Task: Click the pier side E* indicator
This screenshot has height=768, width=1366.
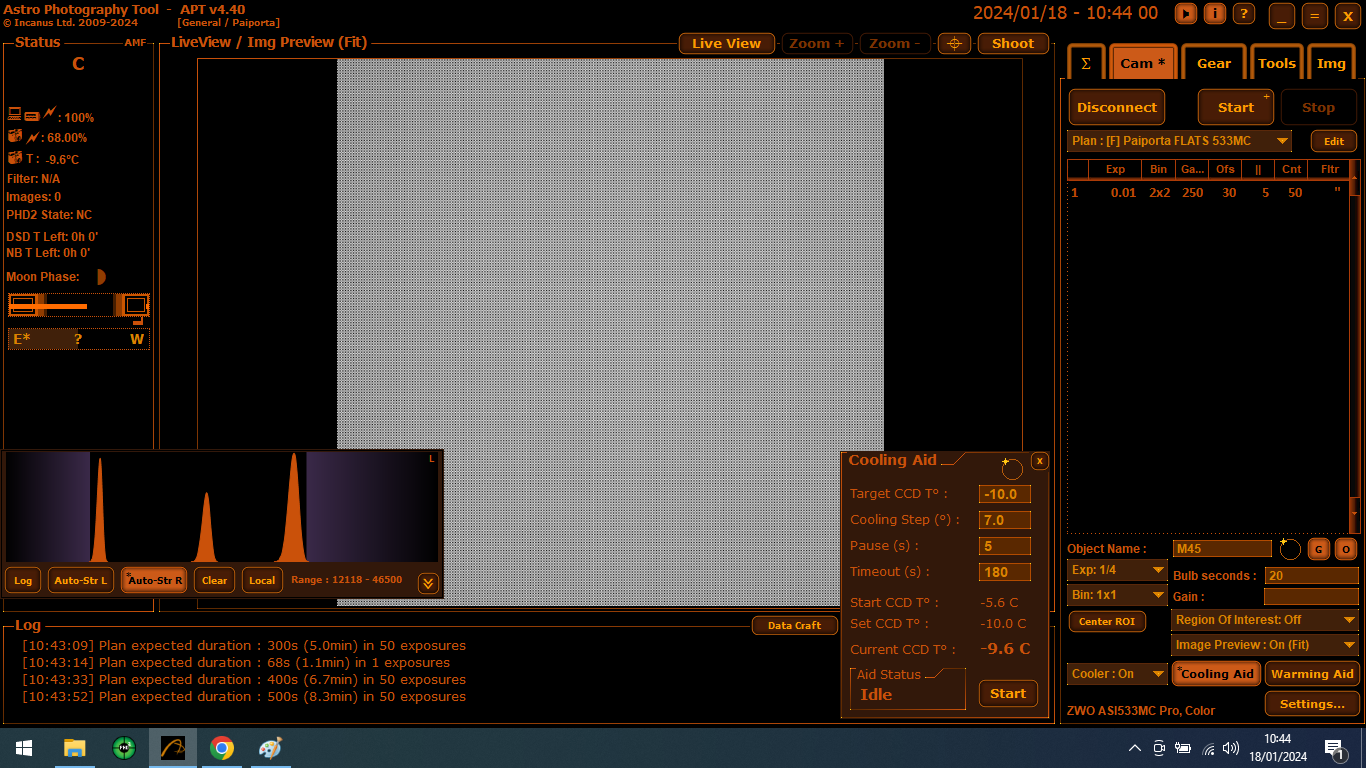Action: pyautogui.click(x=22, y=339)
